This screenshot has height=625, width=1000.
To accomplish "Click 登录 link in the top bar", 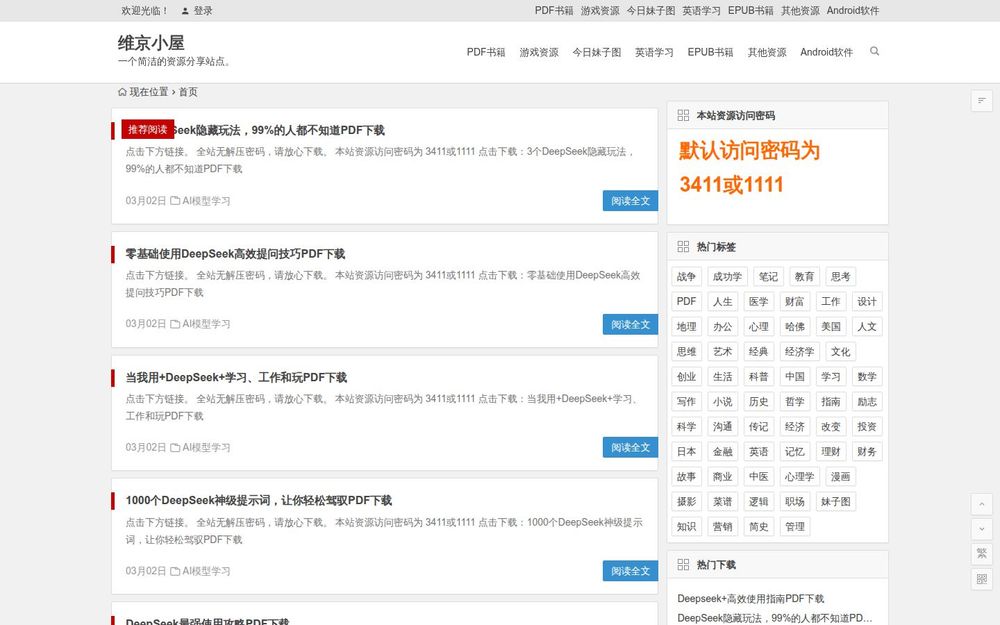I will pos(203,11).
